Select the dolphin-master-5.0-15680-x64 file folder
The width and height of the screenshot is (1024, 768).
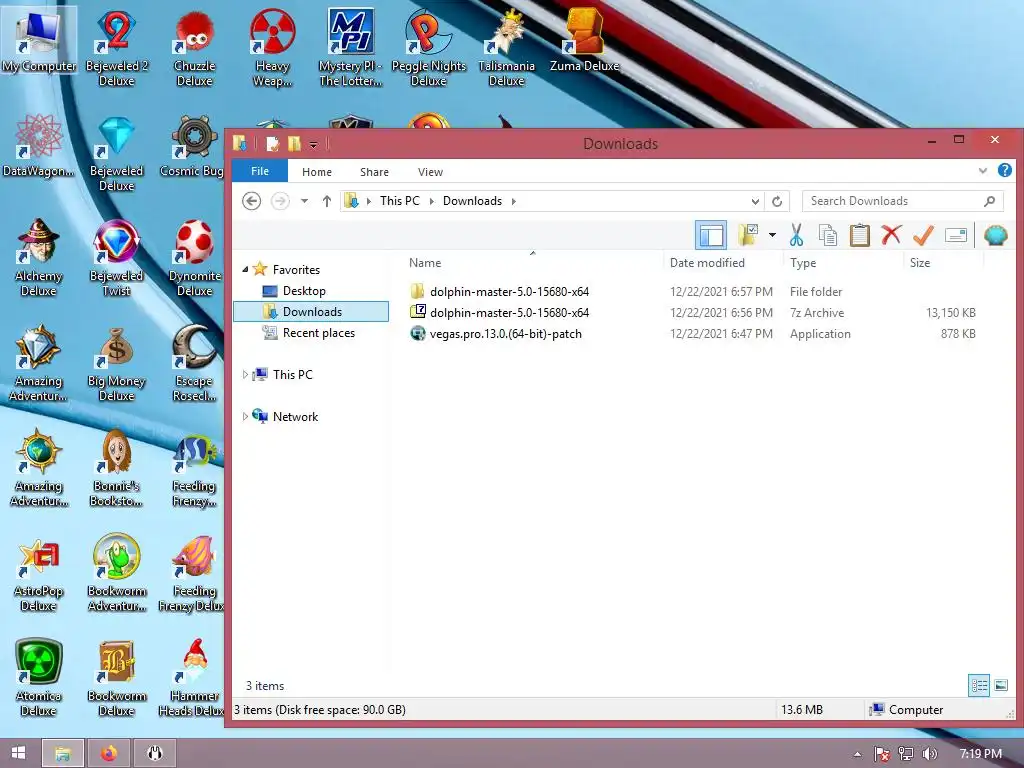click(x=509, y=291)
